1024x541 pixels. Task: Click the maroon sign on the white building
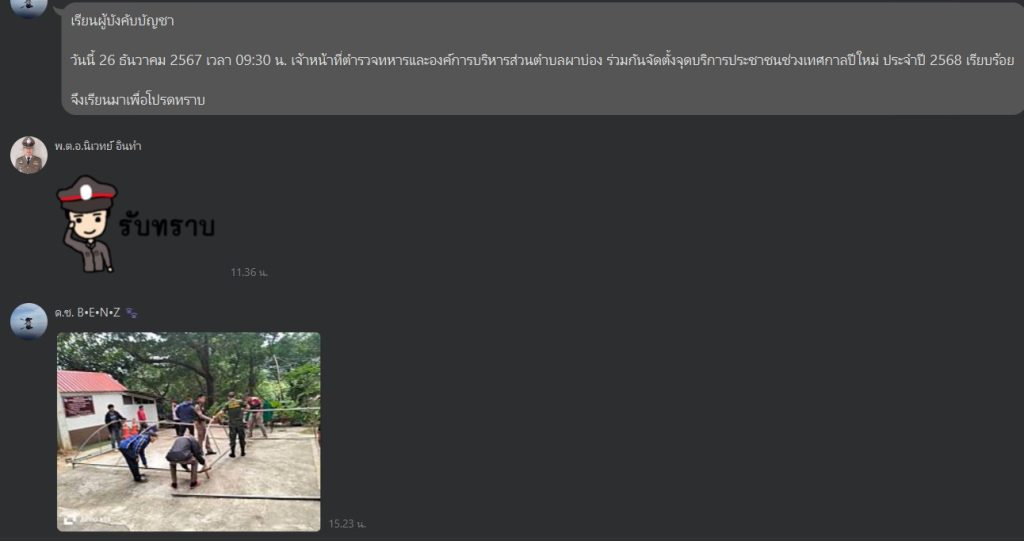[x=78, y=405]
